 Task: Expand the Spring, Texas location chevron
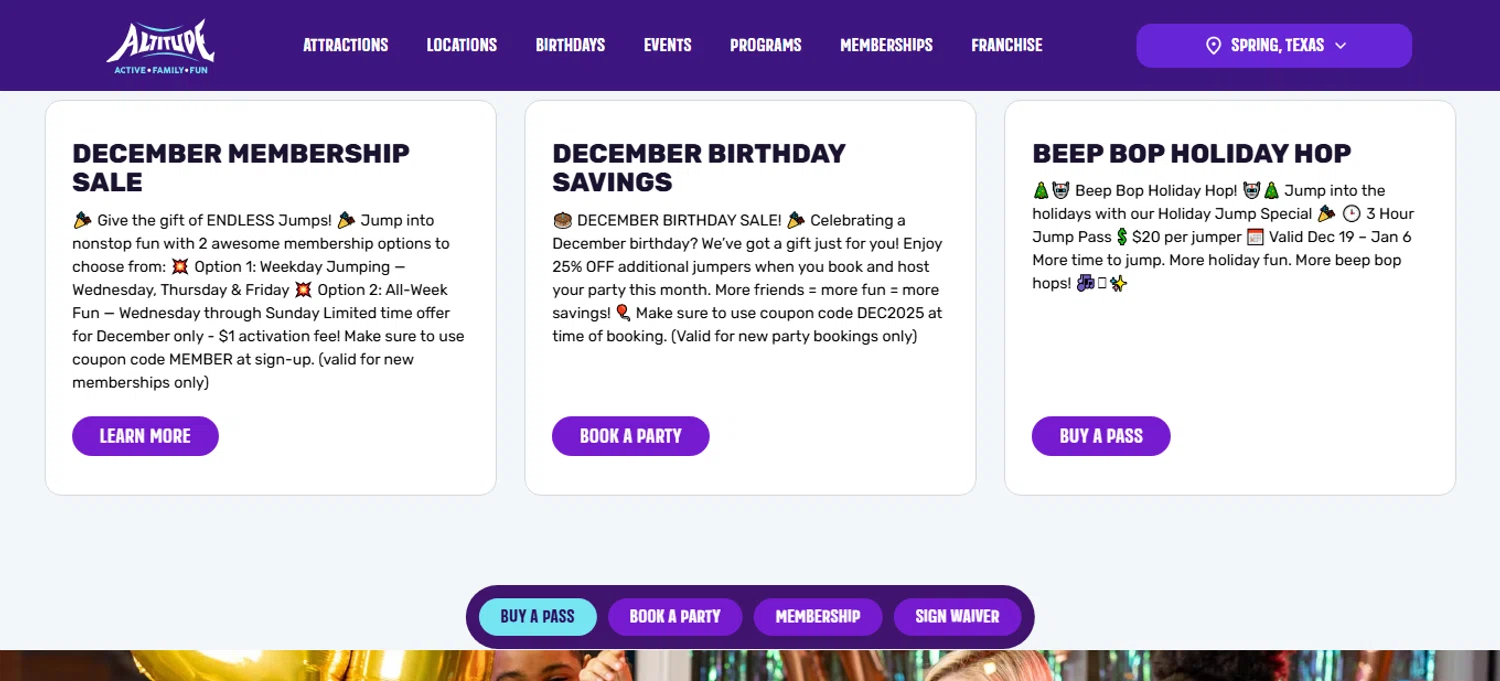click(x=1341, y=46)
